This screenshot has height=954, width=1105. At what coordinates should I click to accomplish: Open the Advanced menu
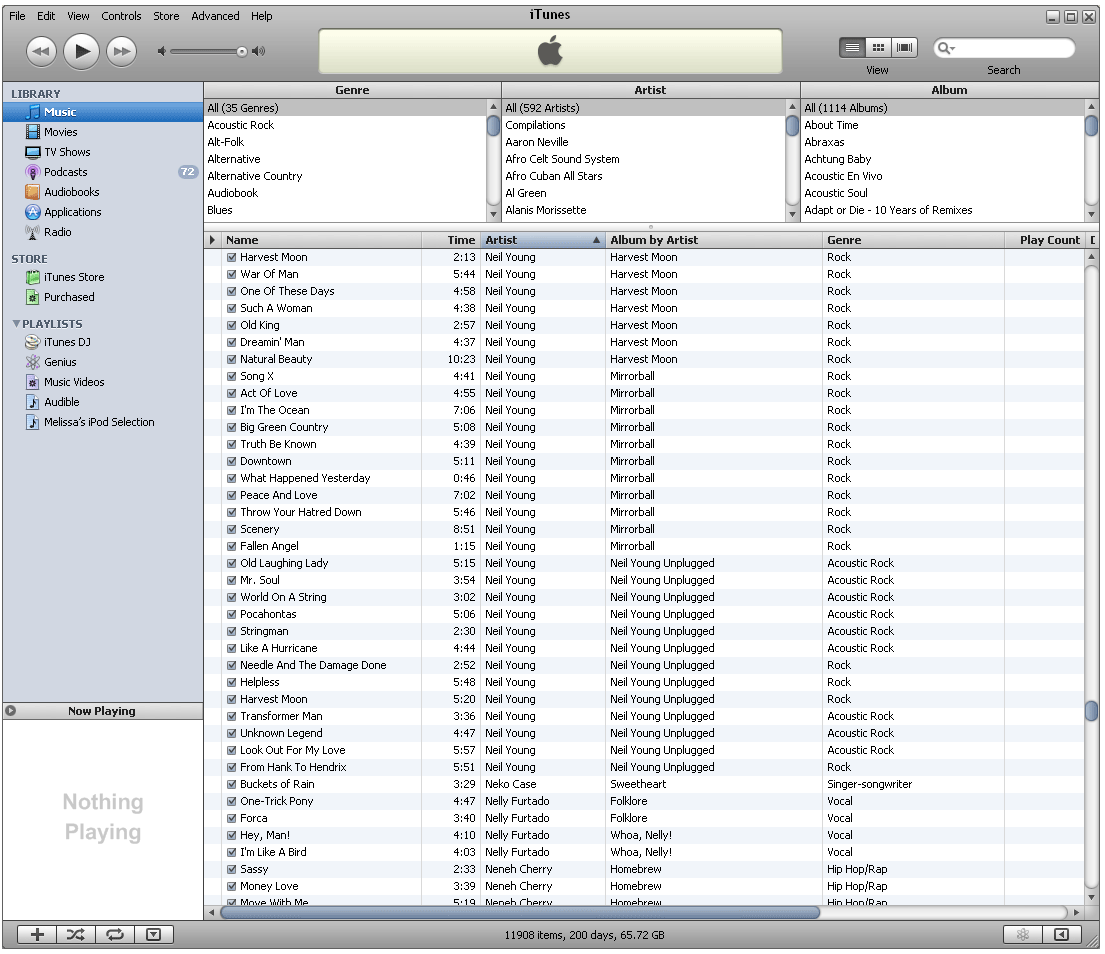[x=215, y=16]
